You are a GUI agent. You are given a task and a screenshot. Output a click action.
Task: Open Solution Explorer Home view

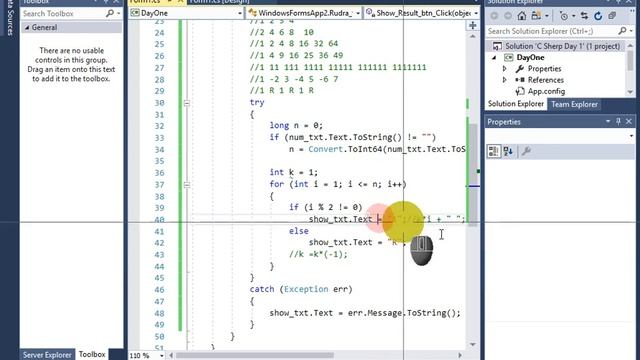tap(522, 16)
